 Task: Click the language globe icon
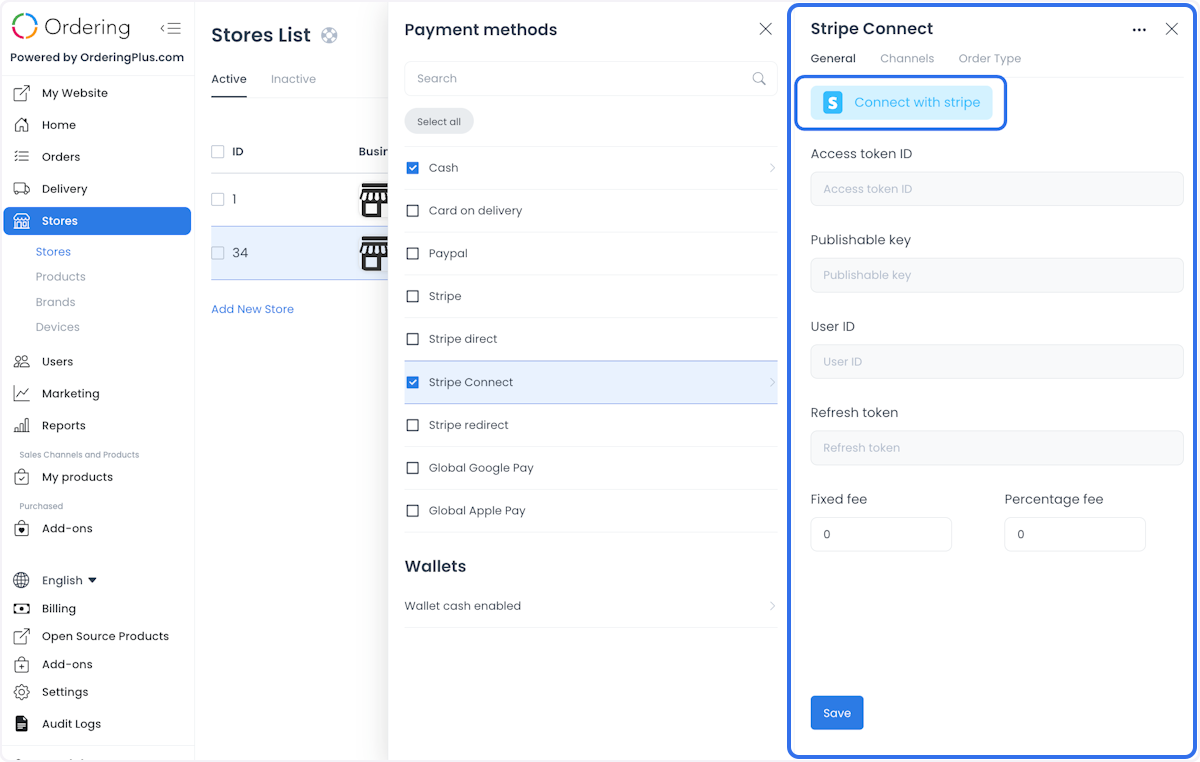pyautogui.click(x=21, y=580)
